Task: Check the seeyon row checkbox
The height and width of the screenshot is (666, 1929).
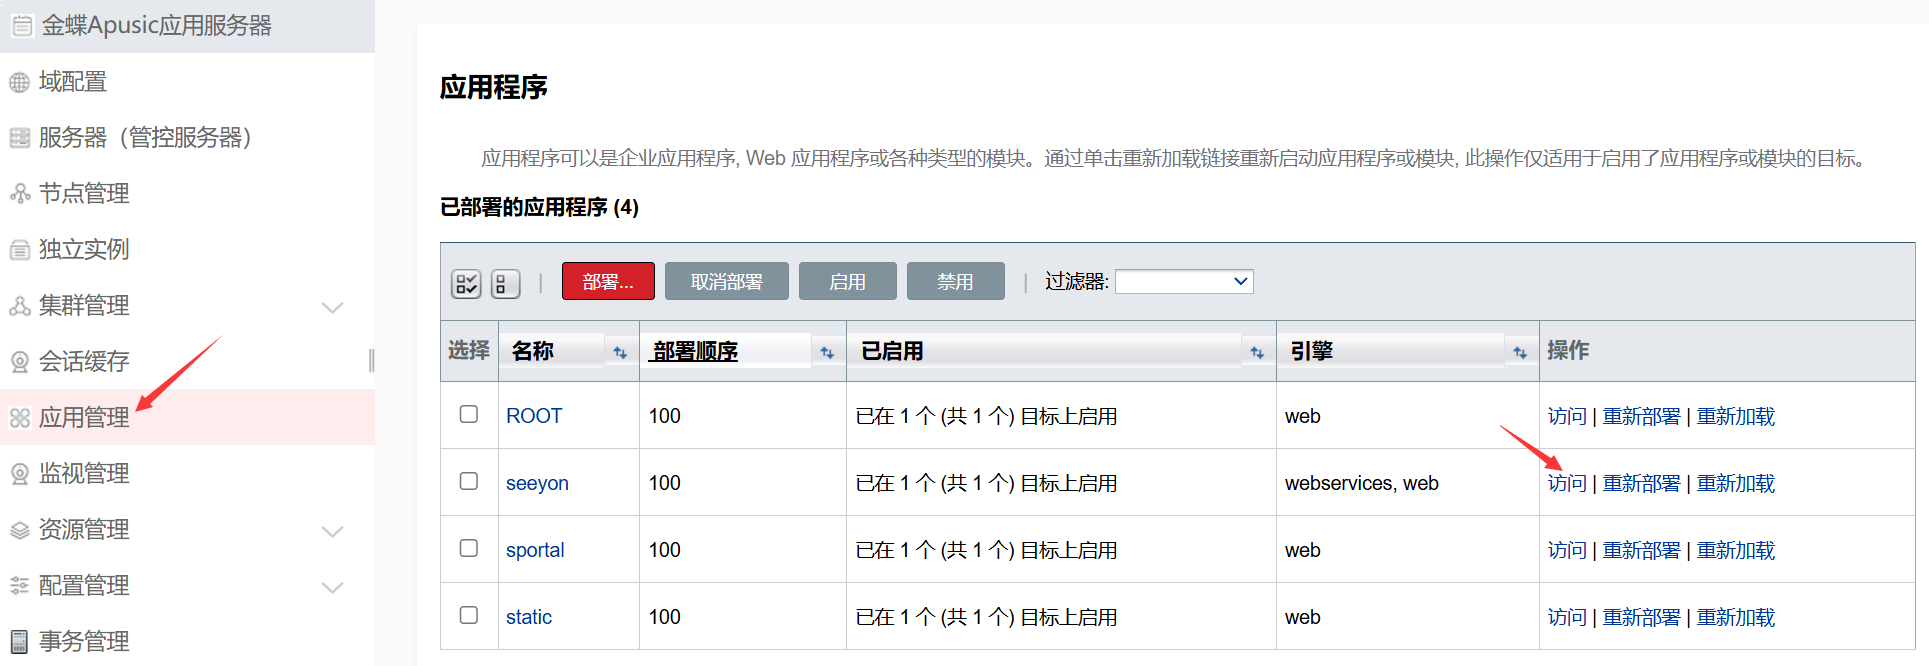Action: pyautogui.click(x=469, y=481)
